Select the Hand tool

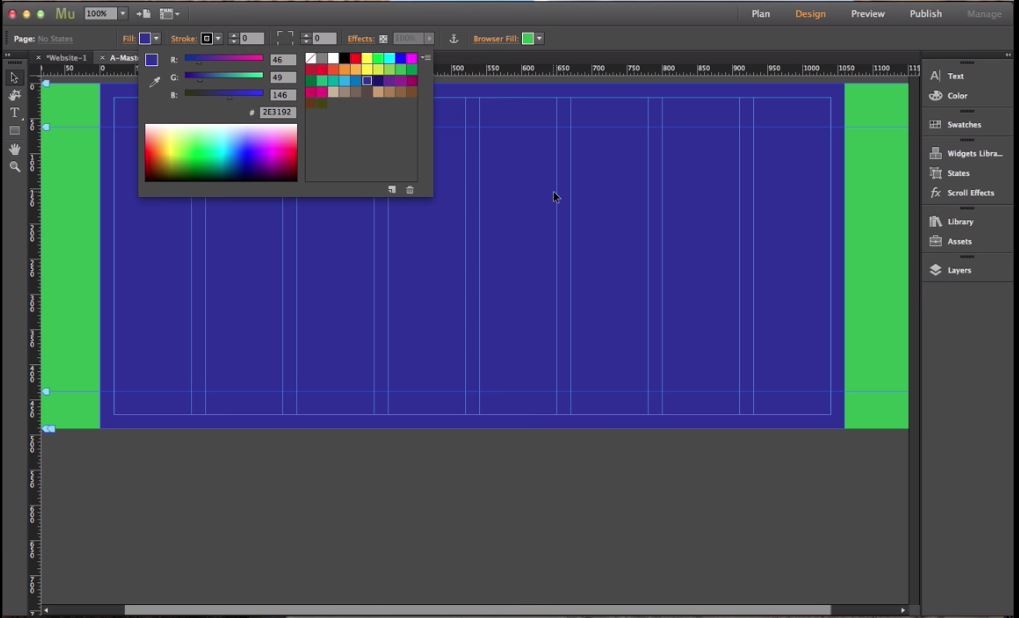(14, 149)
